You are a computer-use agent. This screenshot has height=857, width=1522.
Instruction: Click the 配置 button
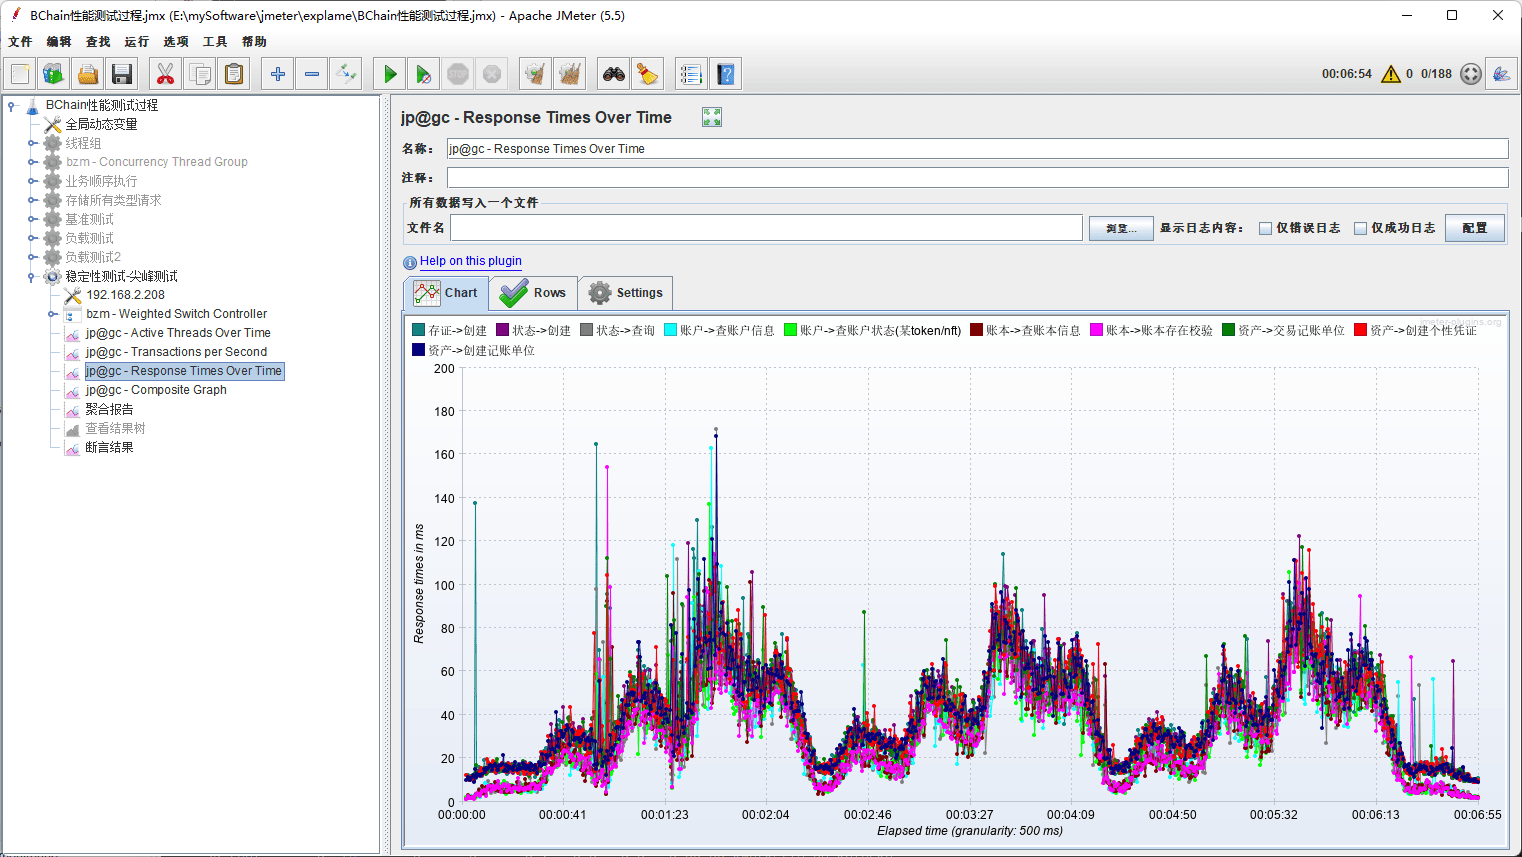(x=1474, y=228)
